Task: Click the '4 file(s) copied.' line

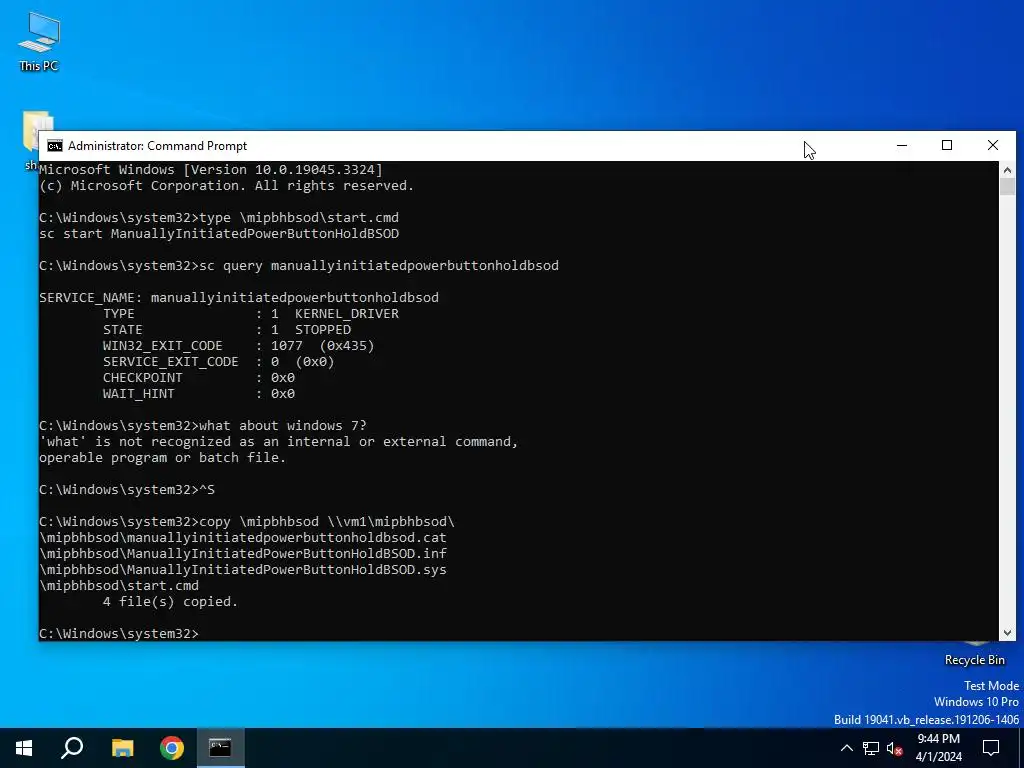Action: tap(170, 601)
